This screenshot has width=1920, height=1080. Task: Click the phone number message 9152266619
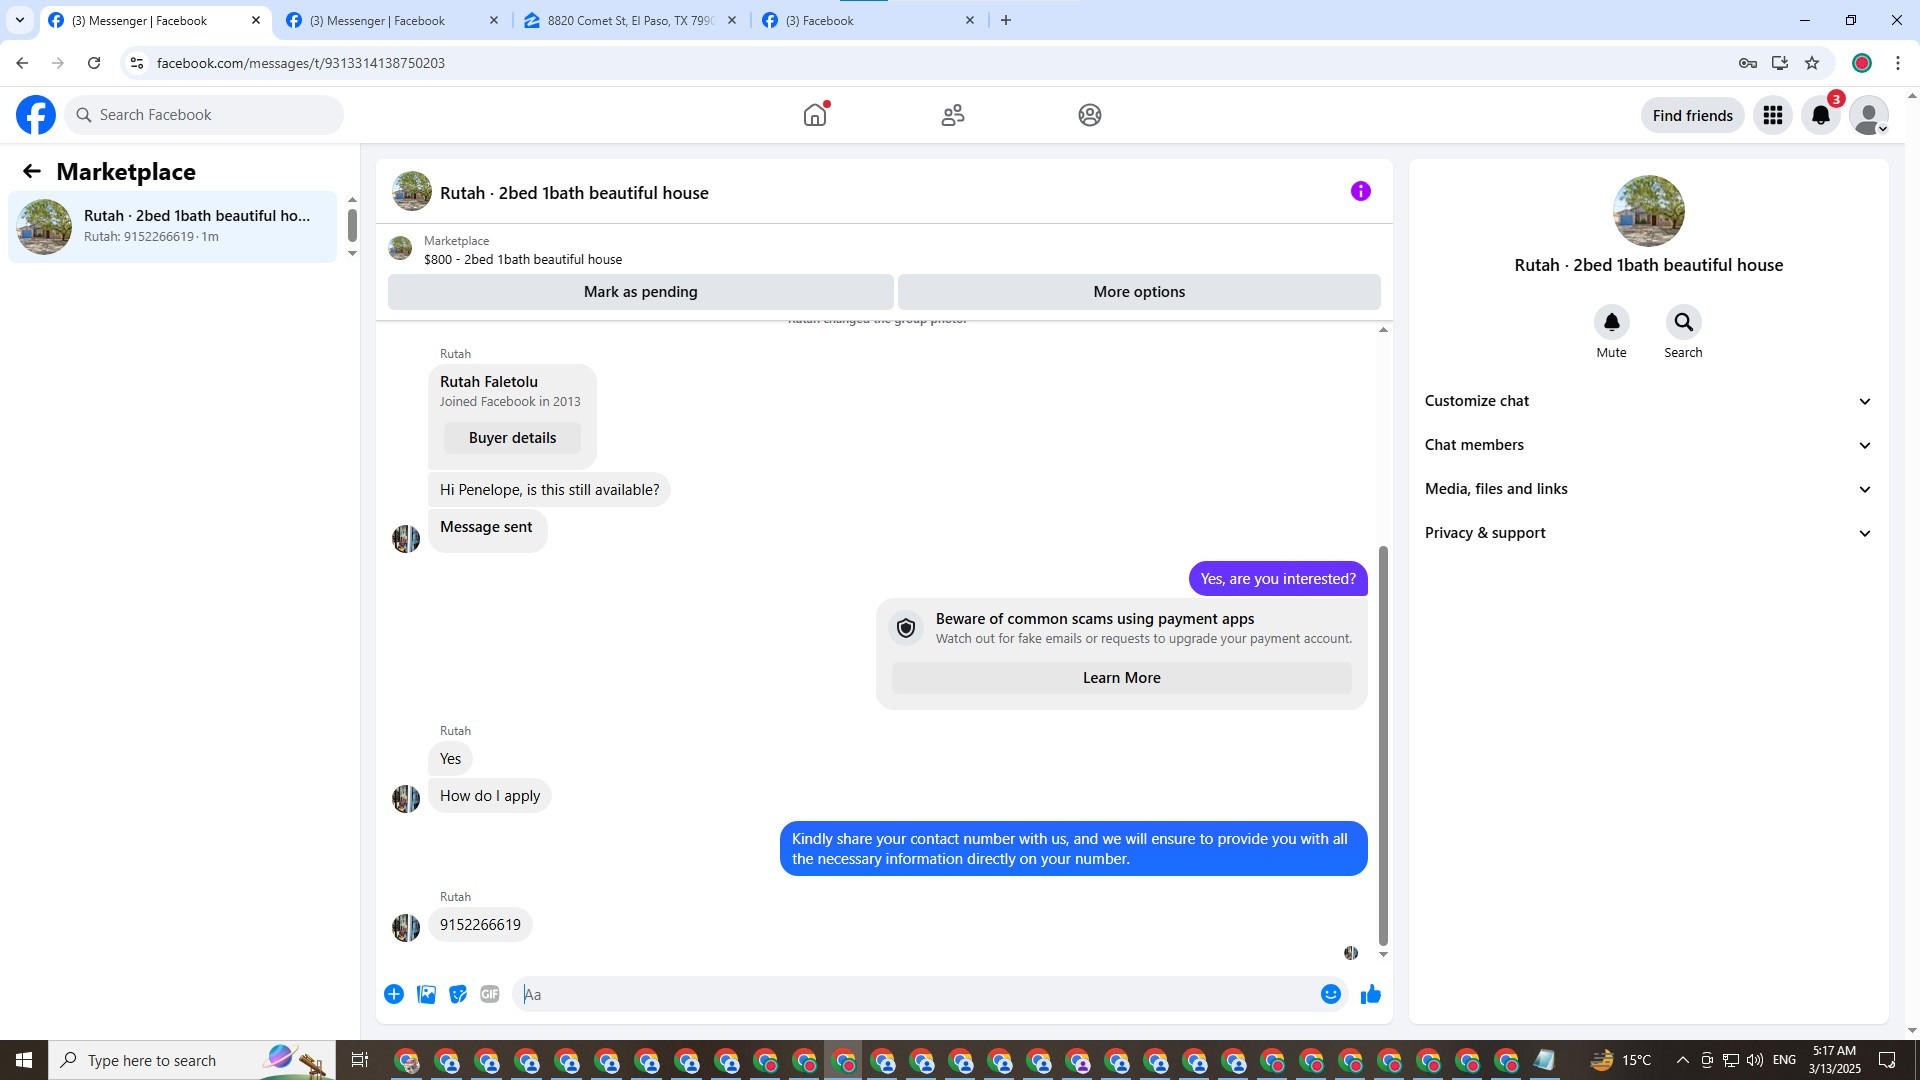click(x=480, y=925)
